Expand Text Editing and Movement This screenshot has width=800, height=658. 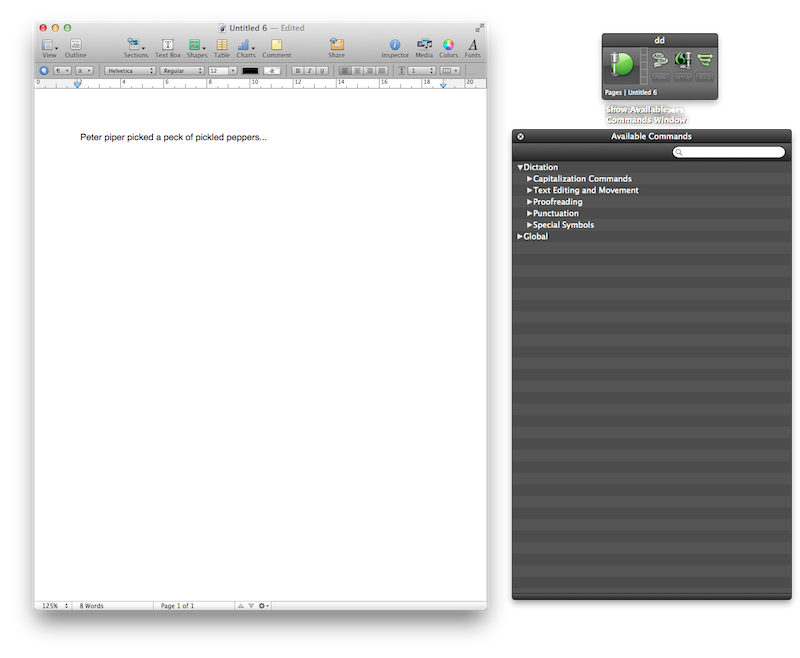530,190
